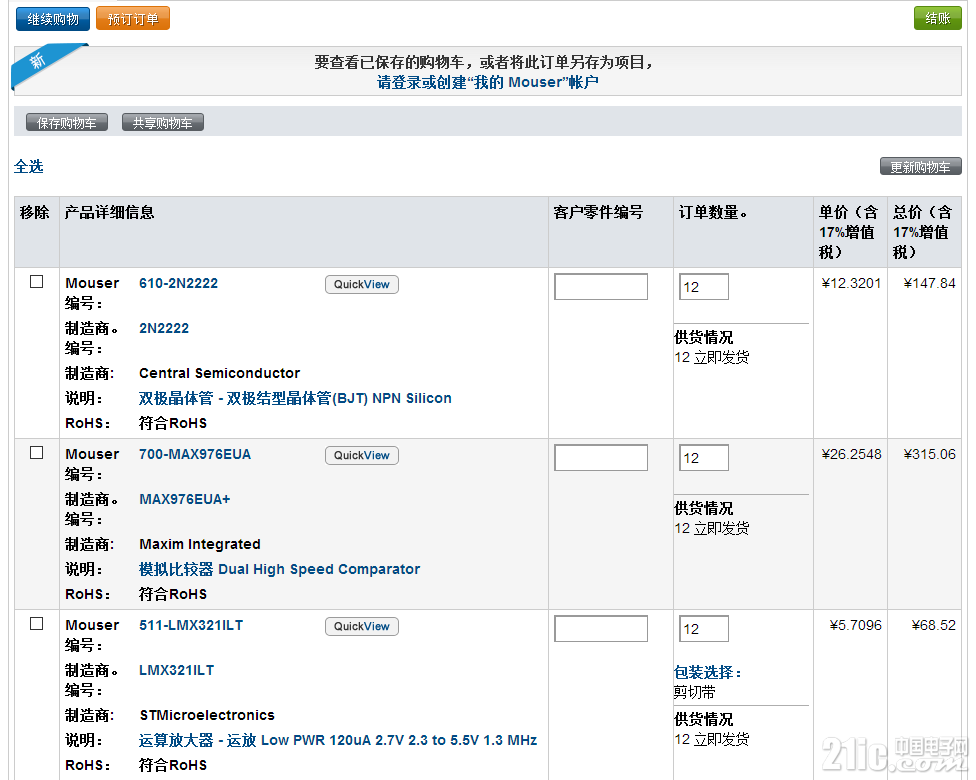Select the Maxim Integrated manufacturer text

pos(200,544)
